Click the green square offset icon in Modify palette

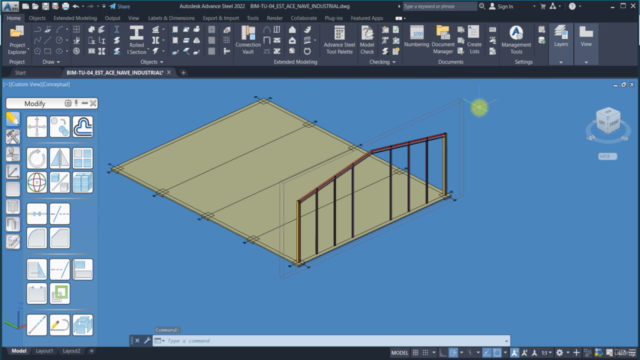coord(60,293)
